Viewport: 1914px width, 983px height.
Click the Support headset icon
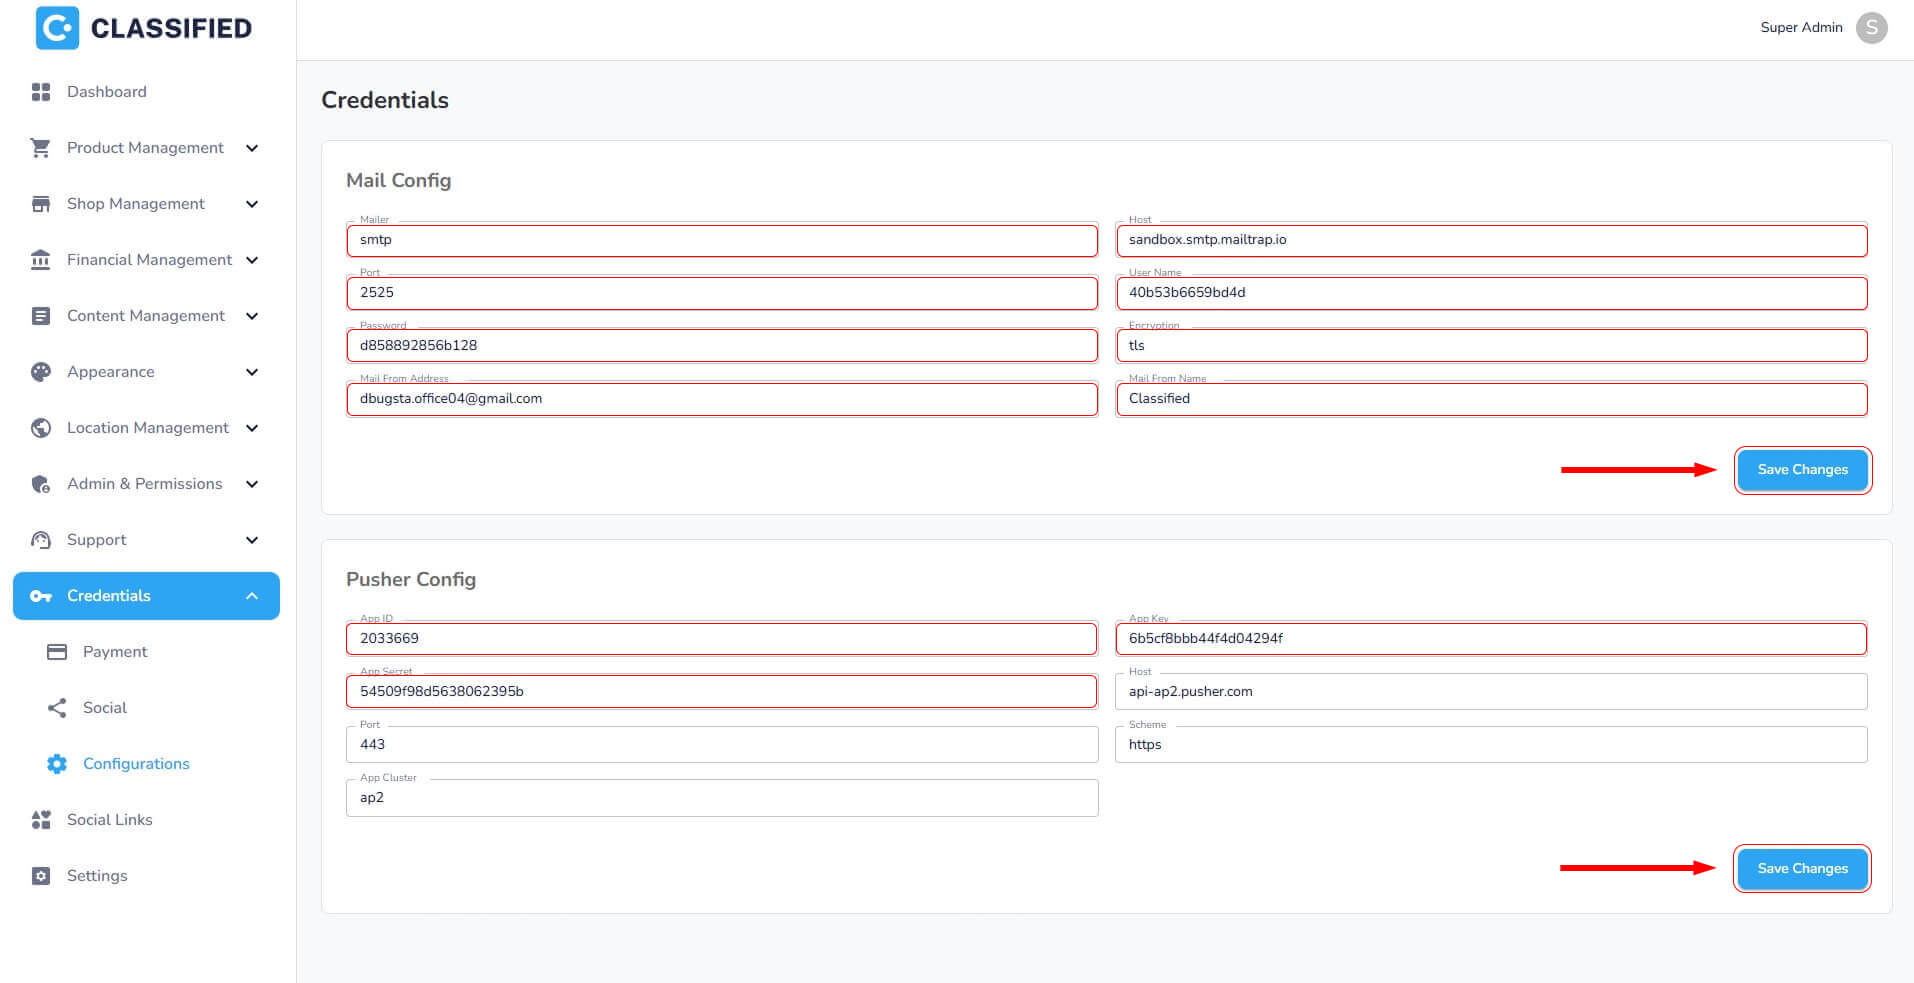[x=41, y=540]
